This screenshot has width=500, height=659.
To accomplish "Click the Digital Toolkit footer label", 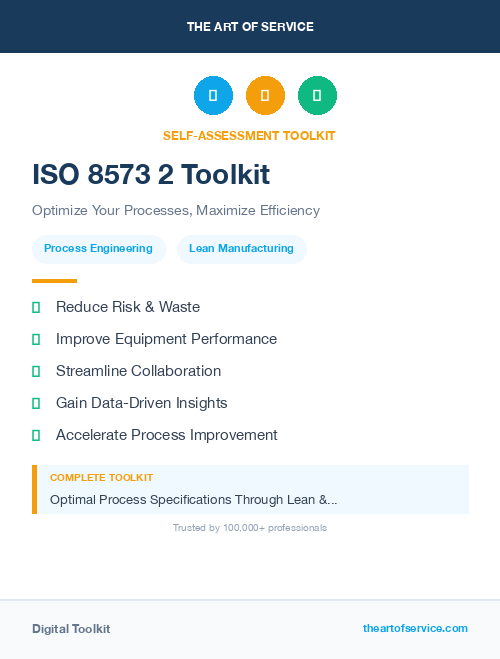I will (71, 629).
